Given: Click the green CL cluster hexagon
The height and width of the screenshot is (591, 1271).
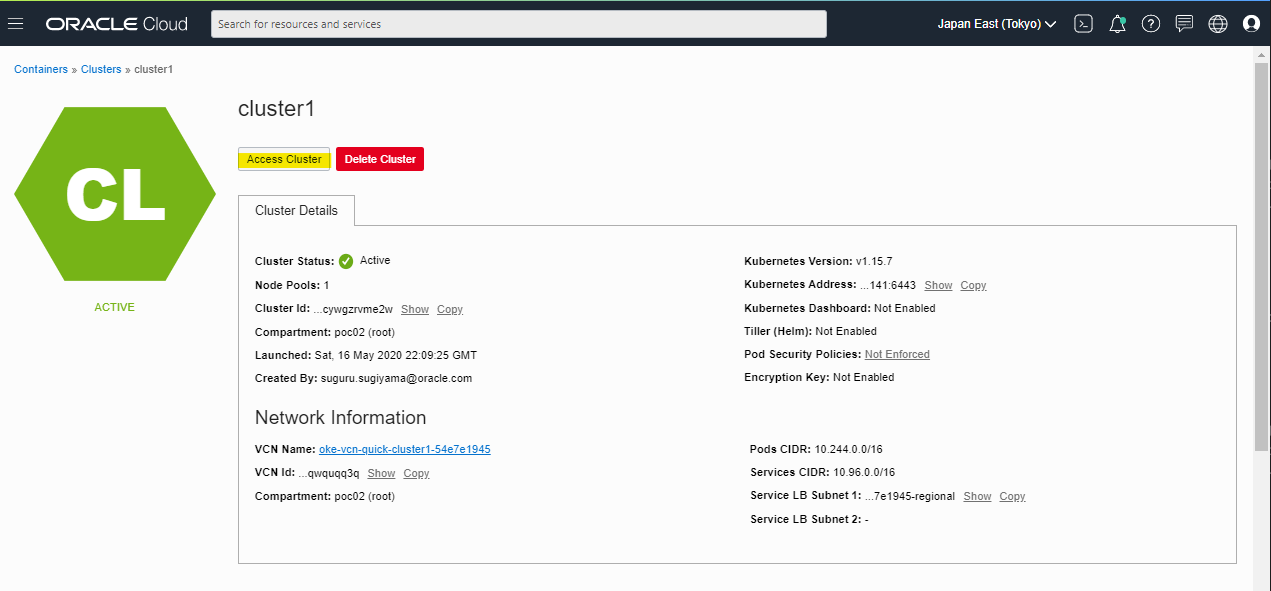Looking at the screenshot, I should 115,194.
